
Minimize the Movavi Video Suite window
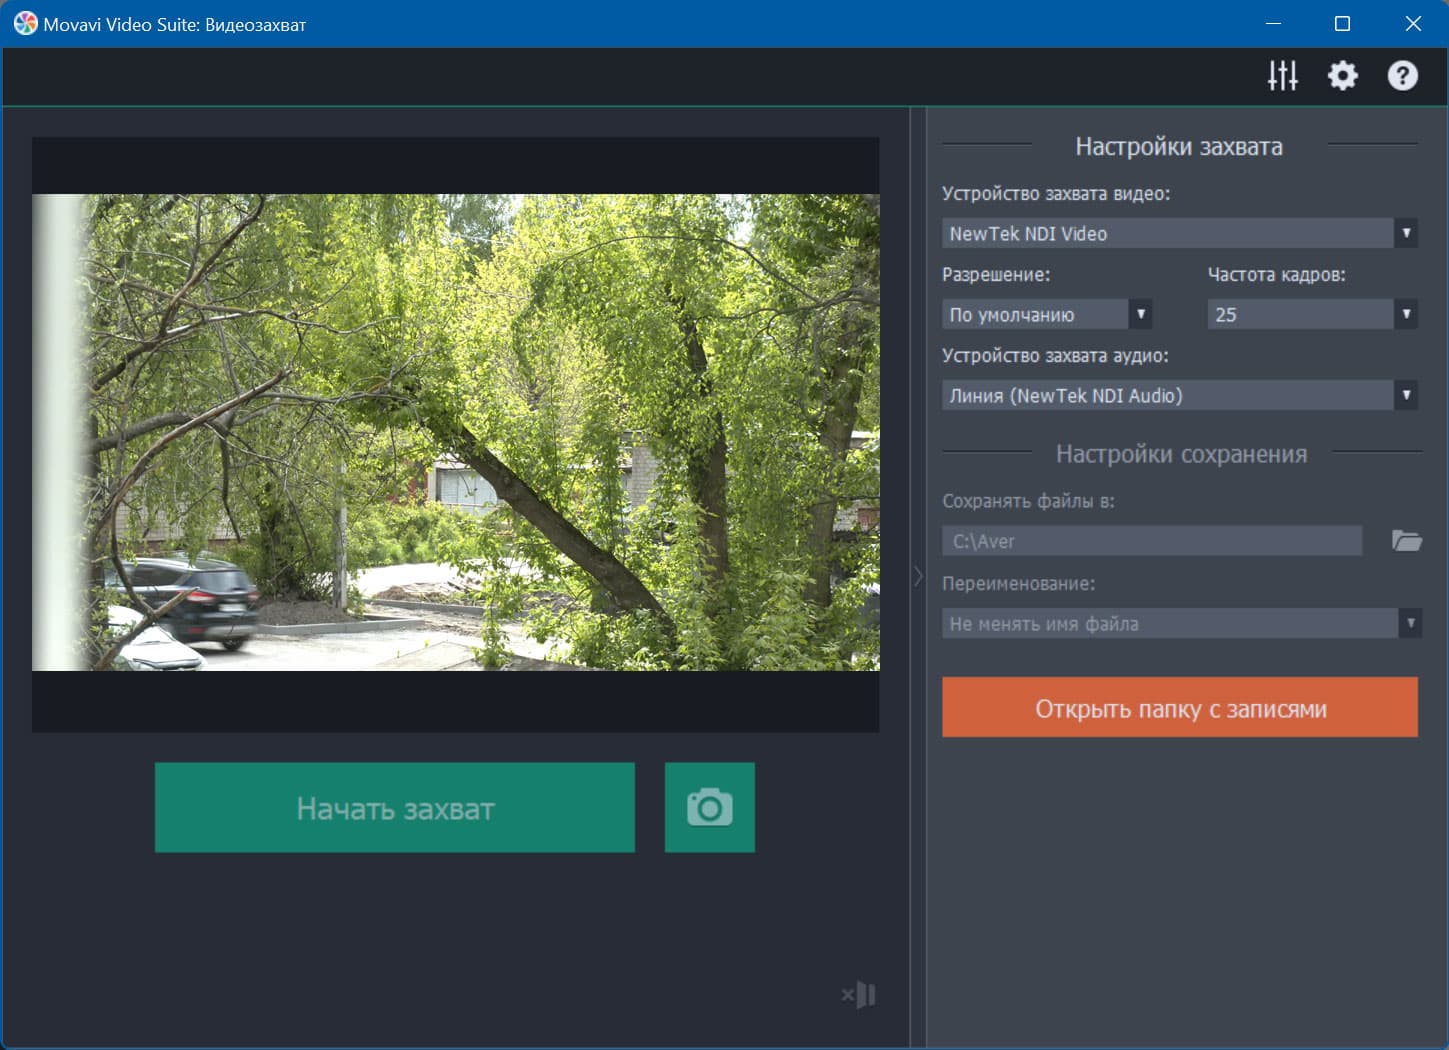point(1273,24)
